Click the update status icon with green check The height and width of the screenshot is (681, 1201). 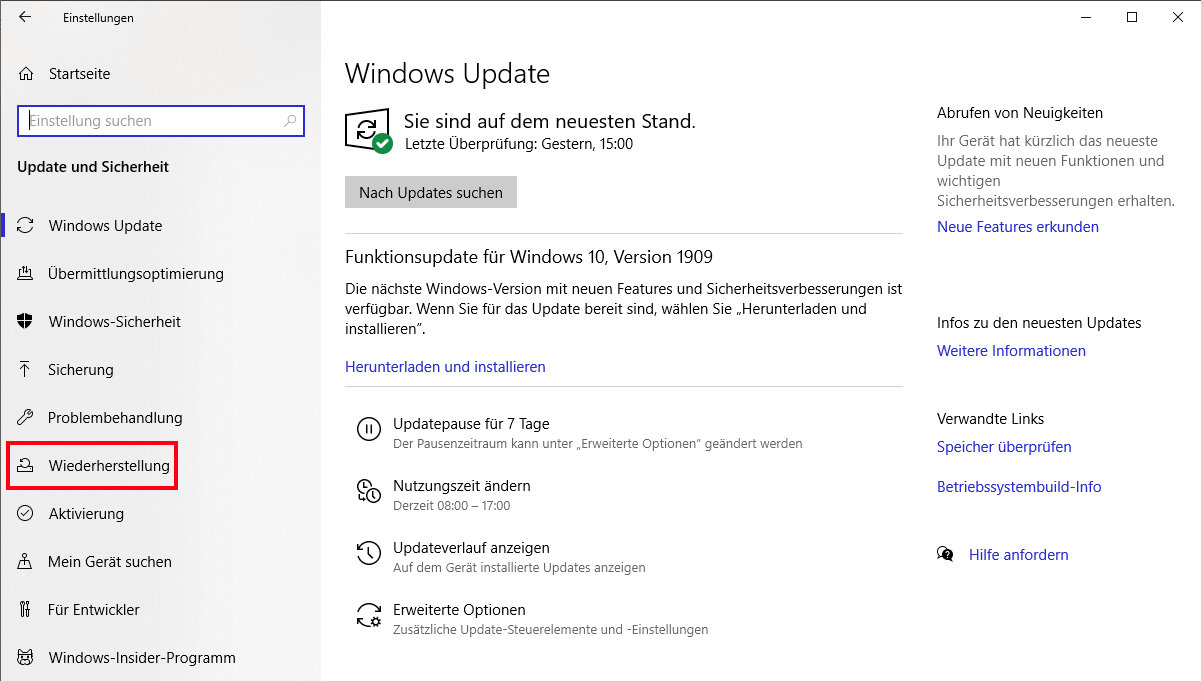[x=368, y=131]
